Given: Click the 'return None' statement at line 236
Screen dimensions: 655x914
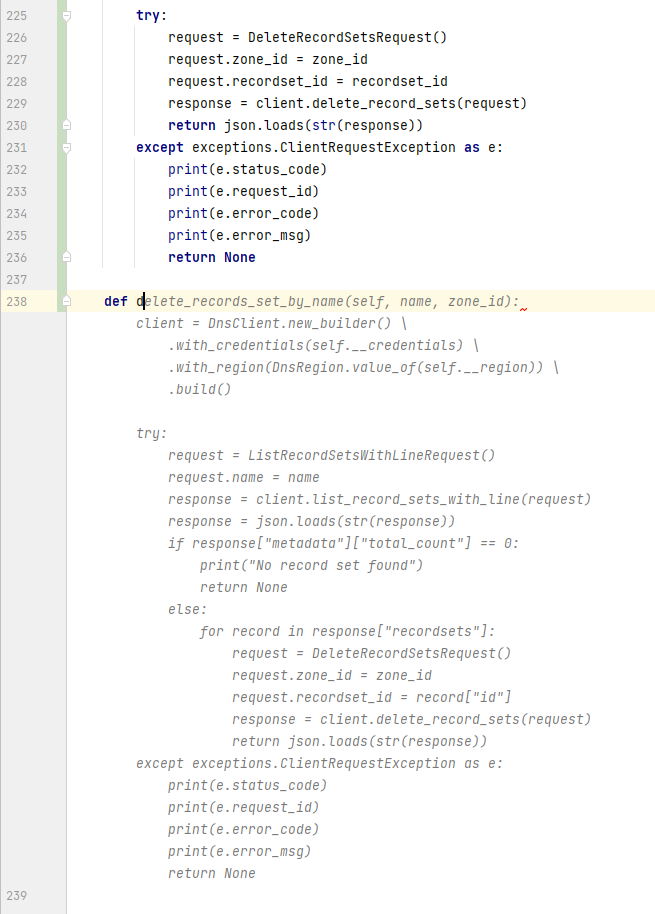Looking at the screenshot, I should pos(211,258).
